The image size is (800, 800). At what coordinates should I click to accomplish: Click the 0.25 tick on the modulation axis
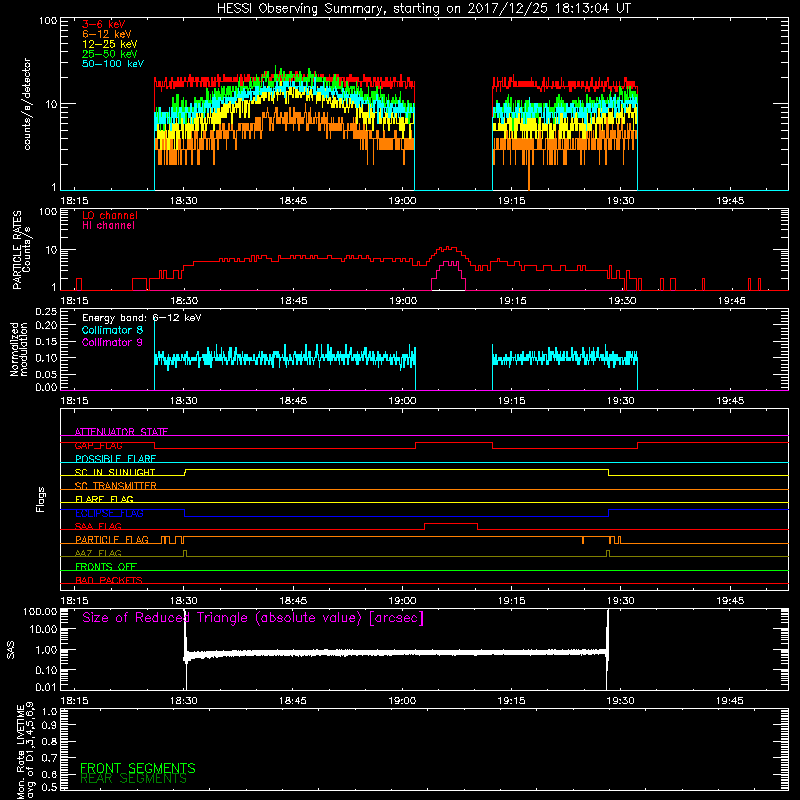[46, 311]
